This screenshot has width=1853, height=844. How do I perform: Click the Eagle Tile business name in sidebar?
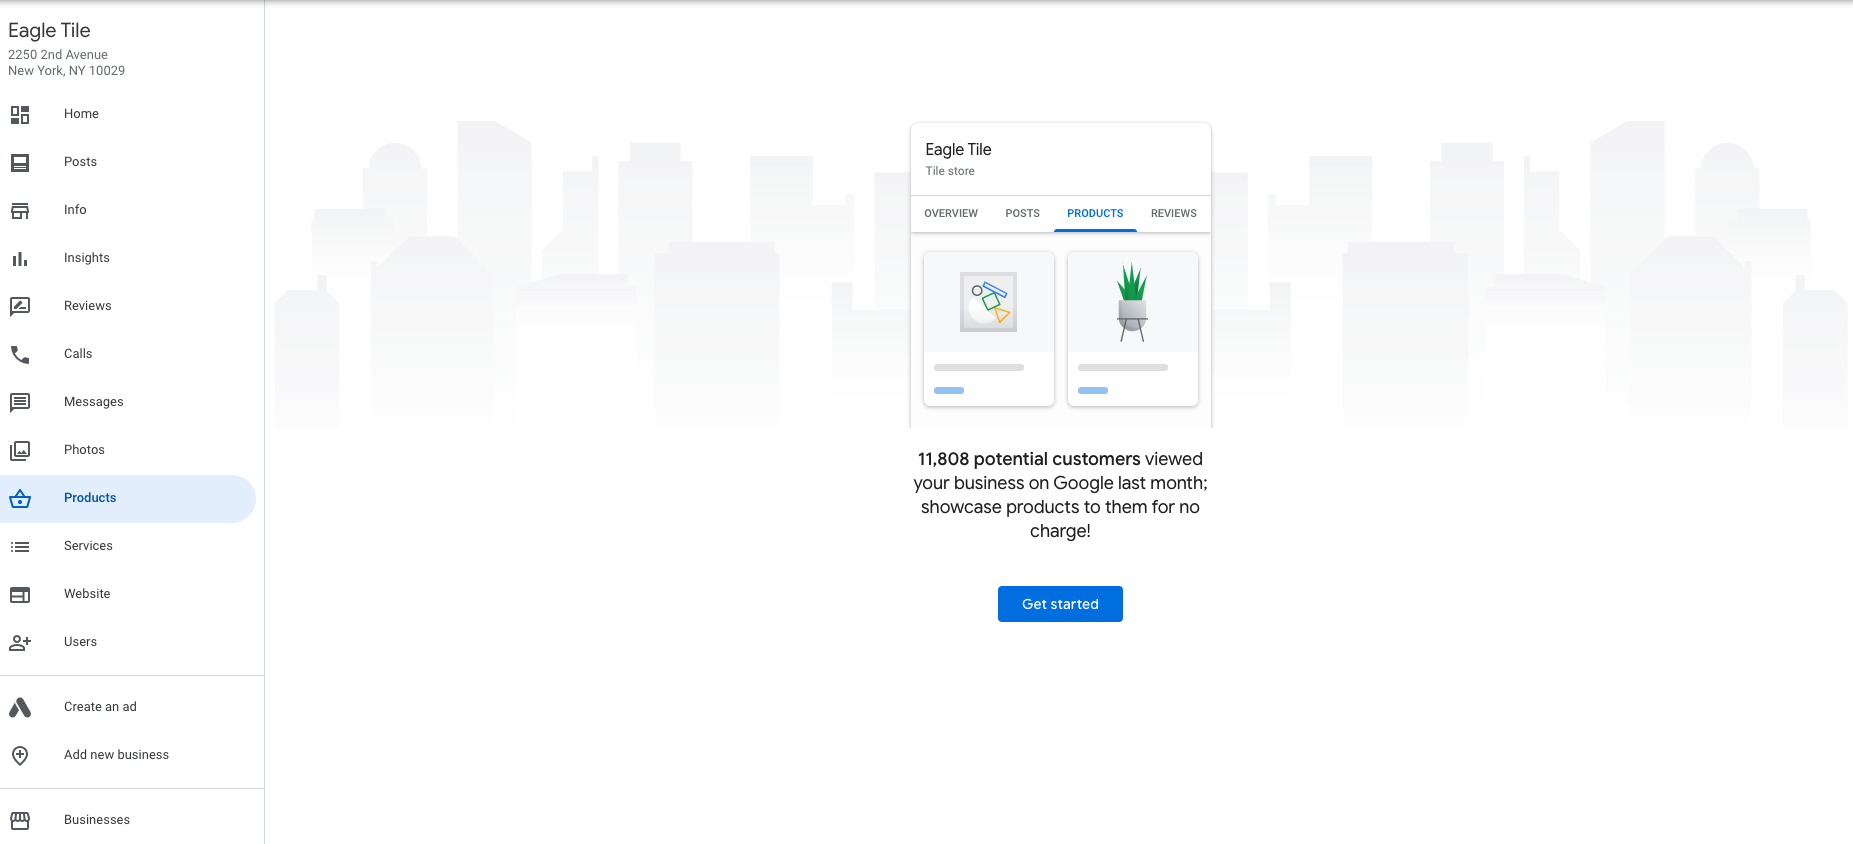tap(49, 31)
